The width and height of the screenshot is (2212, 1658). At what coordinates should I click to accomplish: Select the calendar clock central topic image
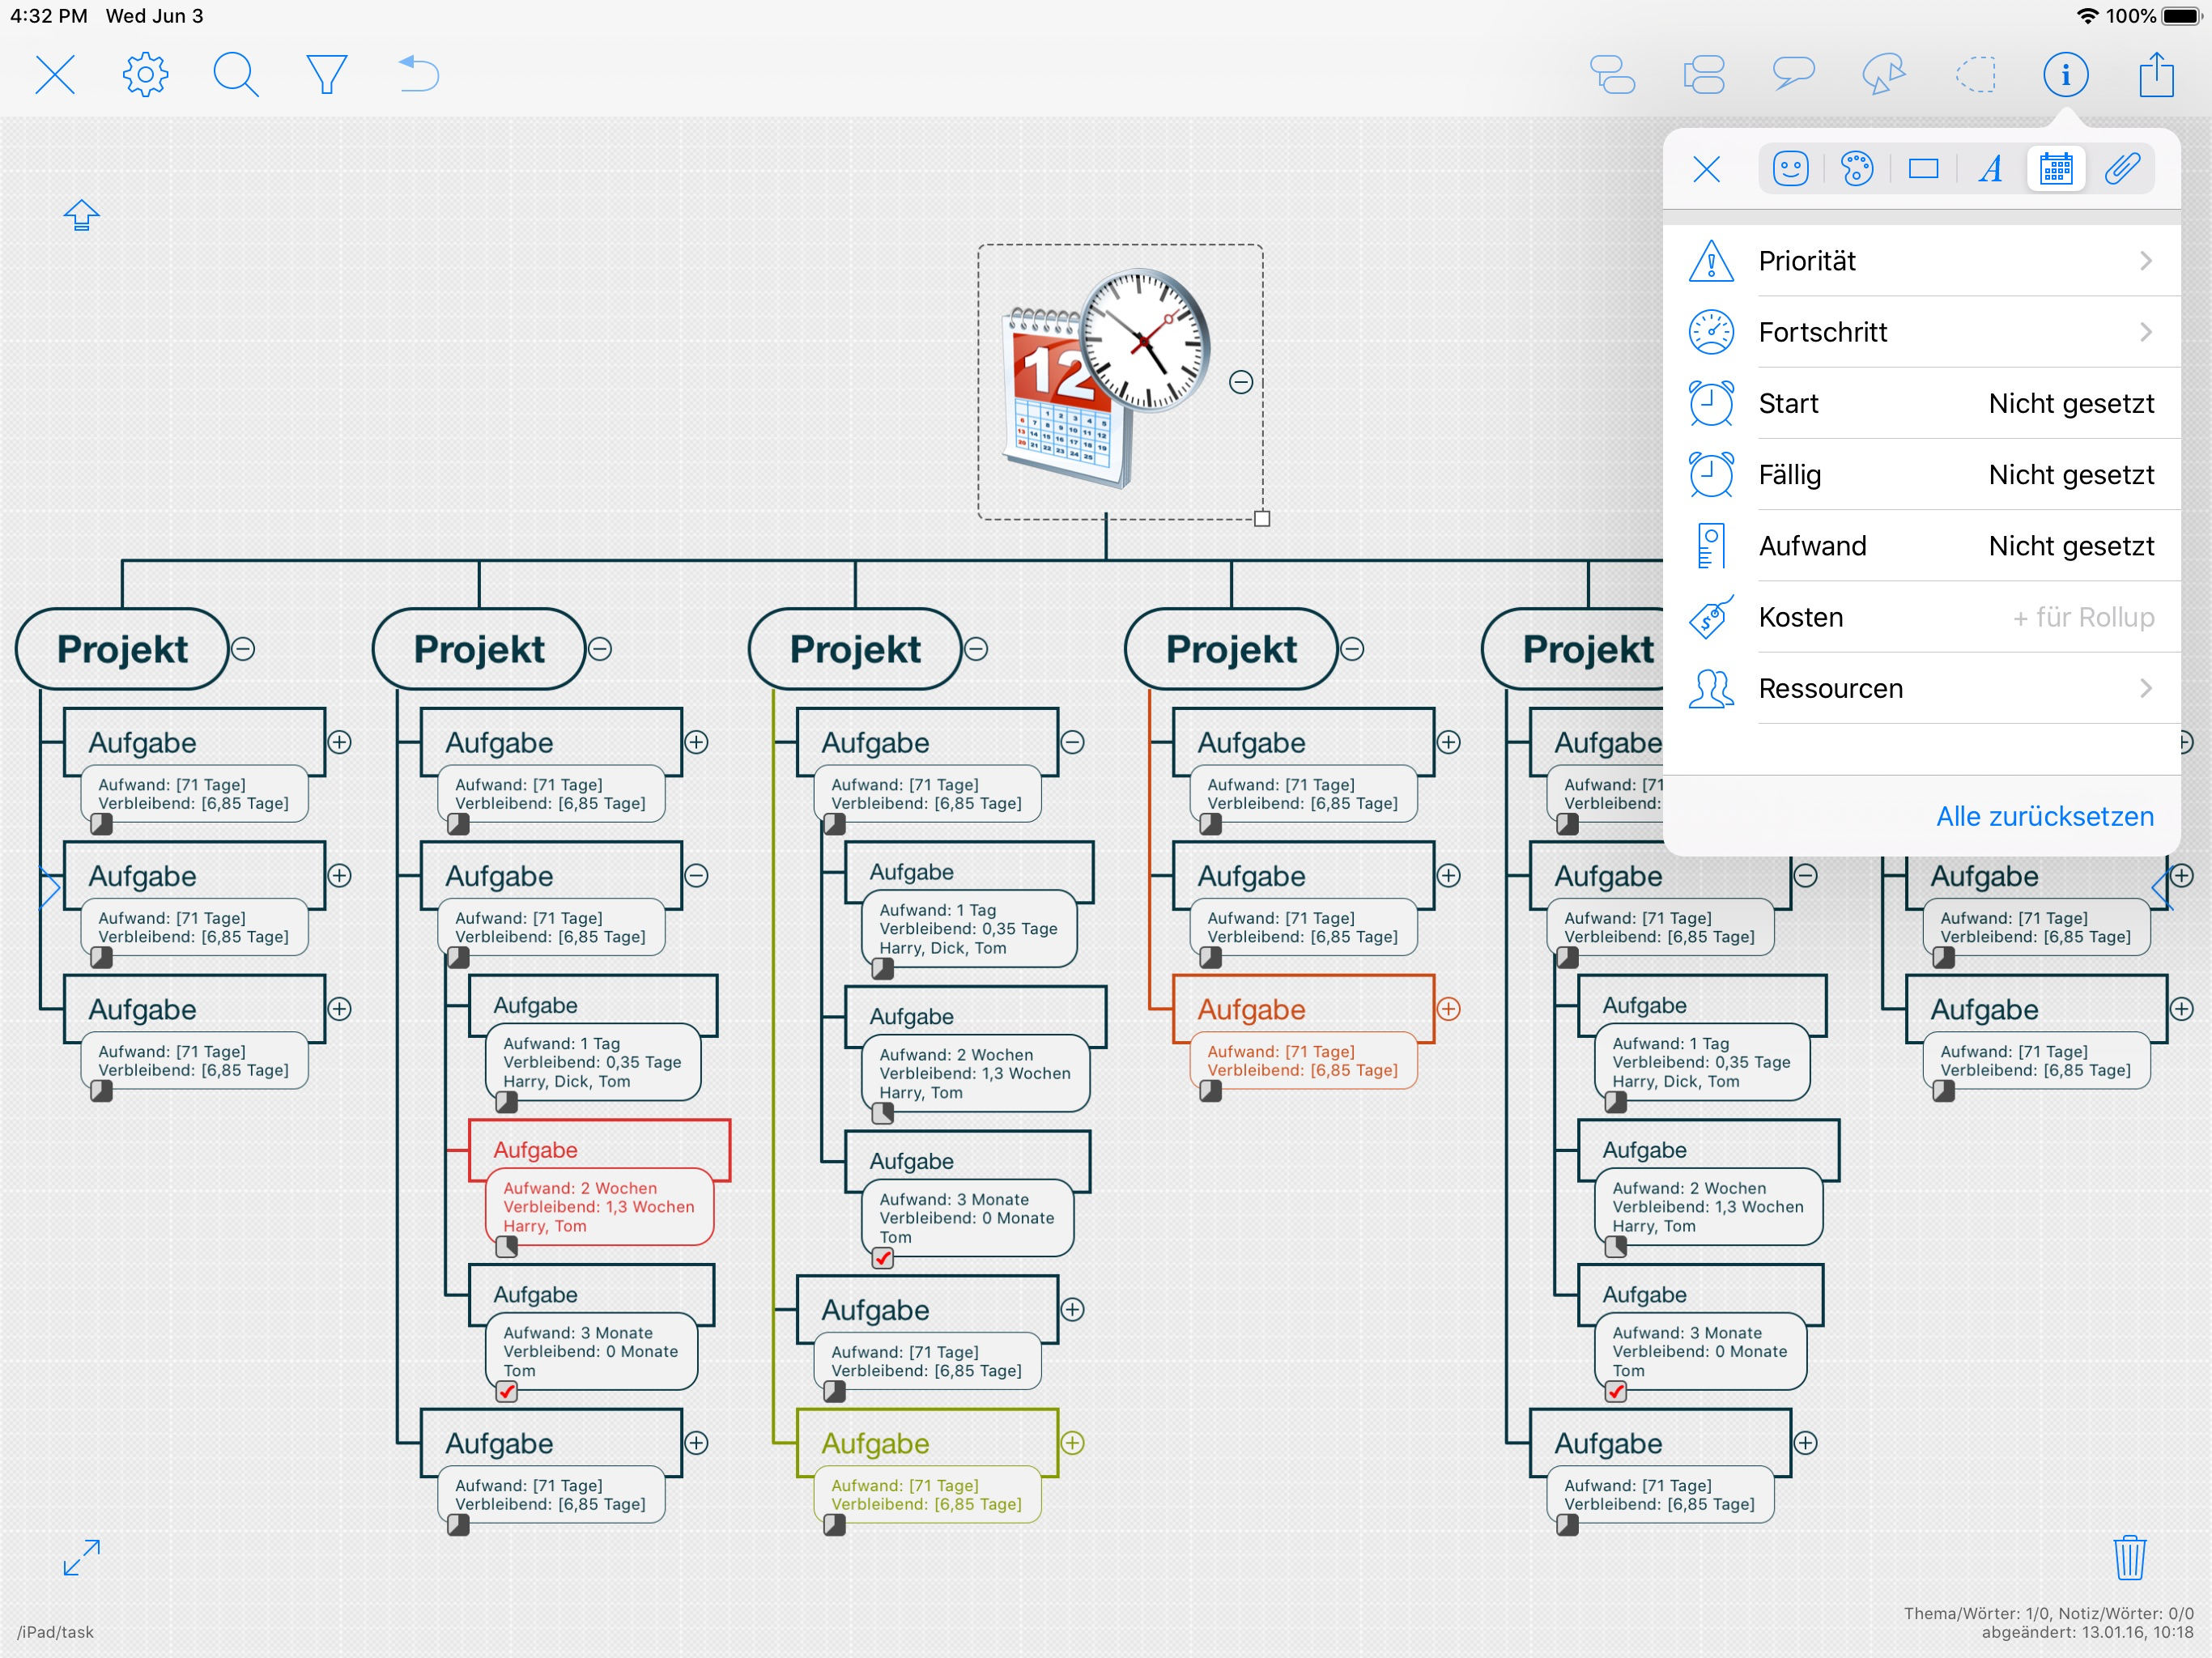click(1106, 380)
